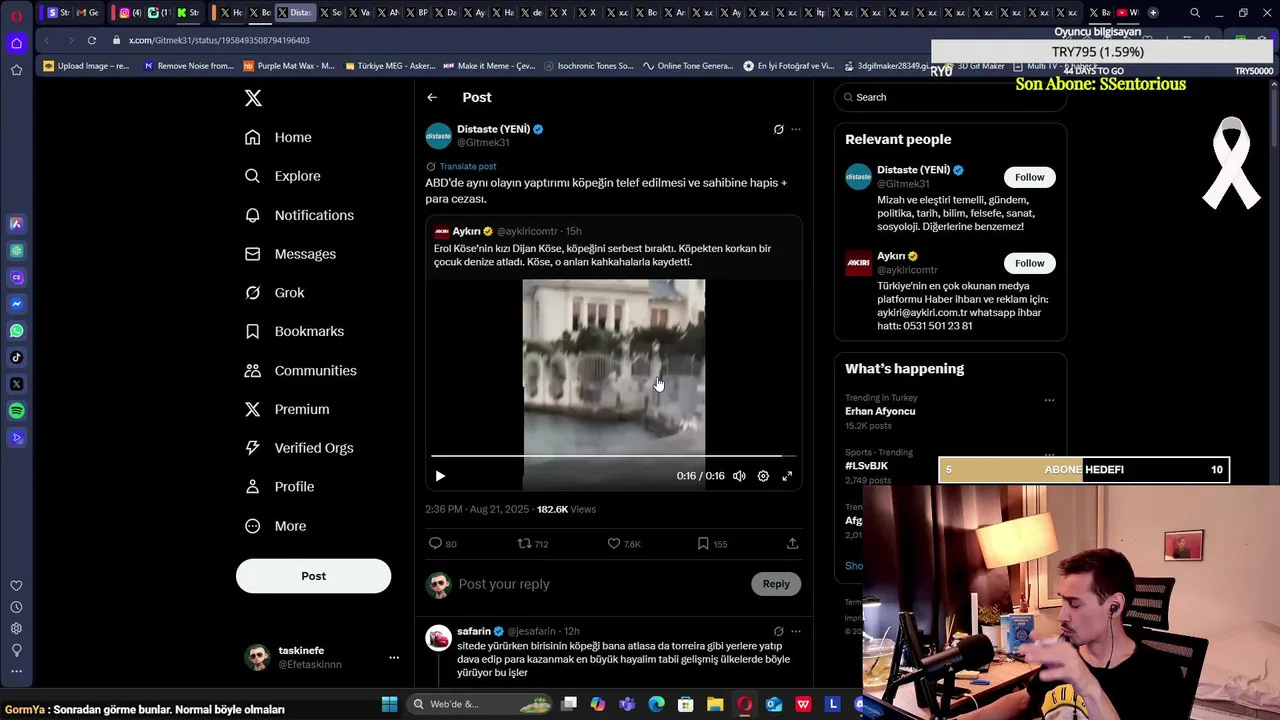Open the three-dot menu on main post
The width and height of the screenshot is (1280, 720).
(x=796, y=129)
